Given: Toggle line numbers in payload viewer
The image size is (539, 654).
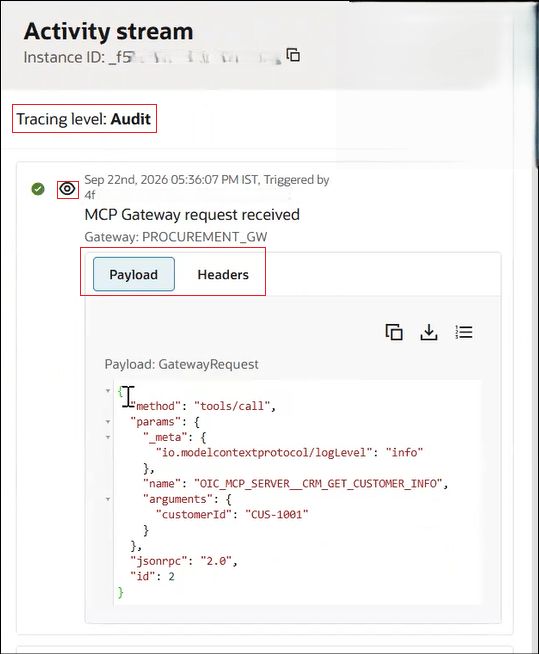Looking at the screenshot, I should click(x=463, y=332).
